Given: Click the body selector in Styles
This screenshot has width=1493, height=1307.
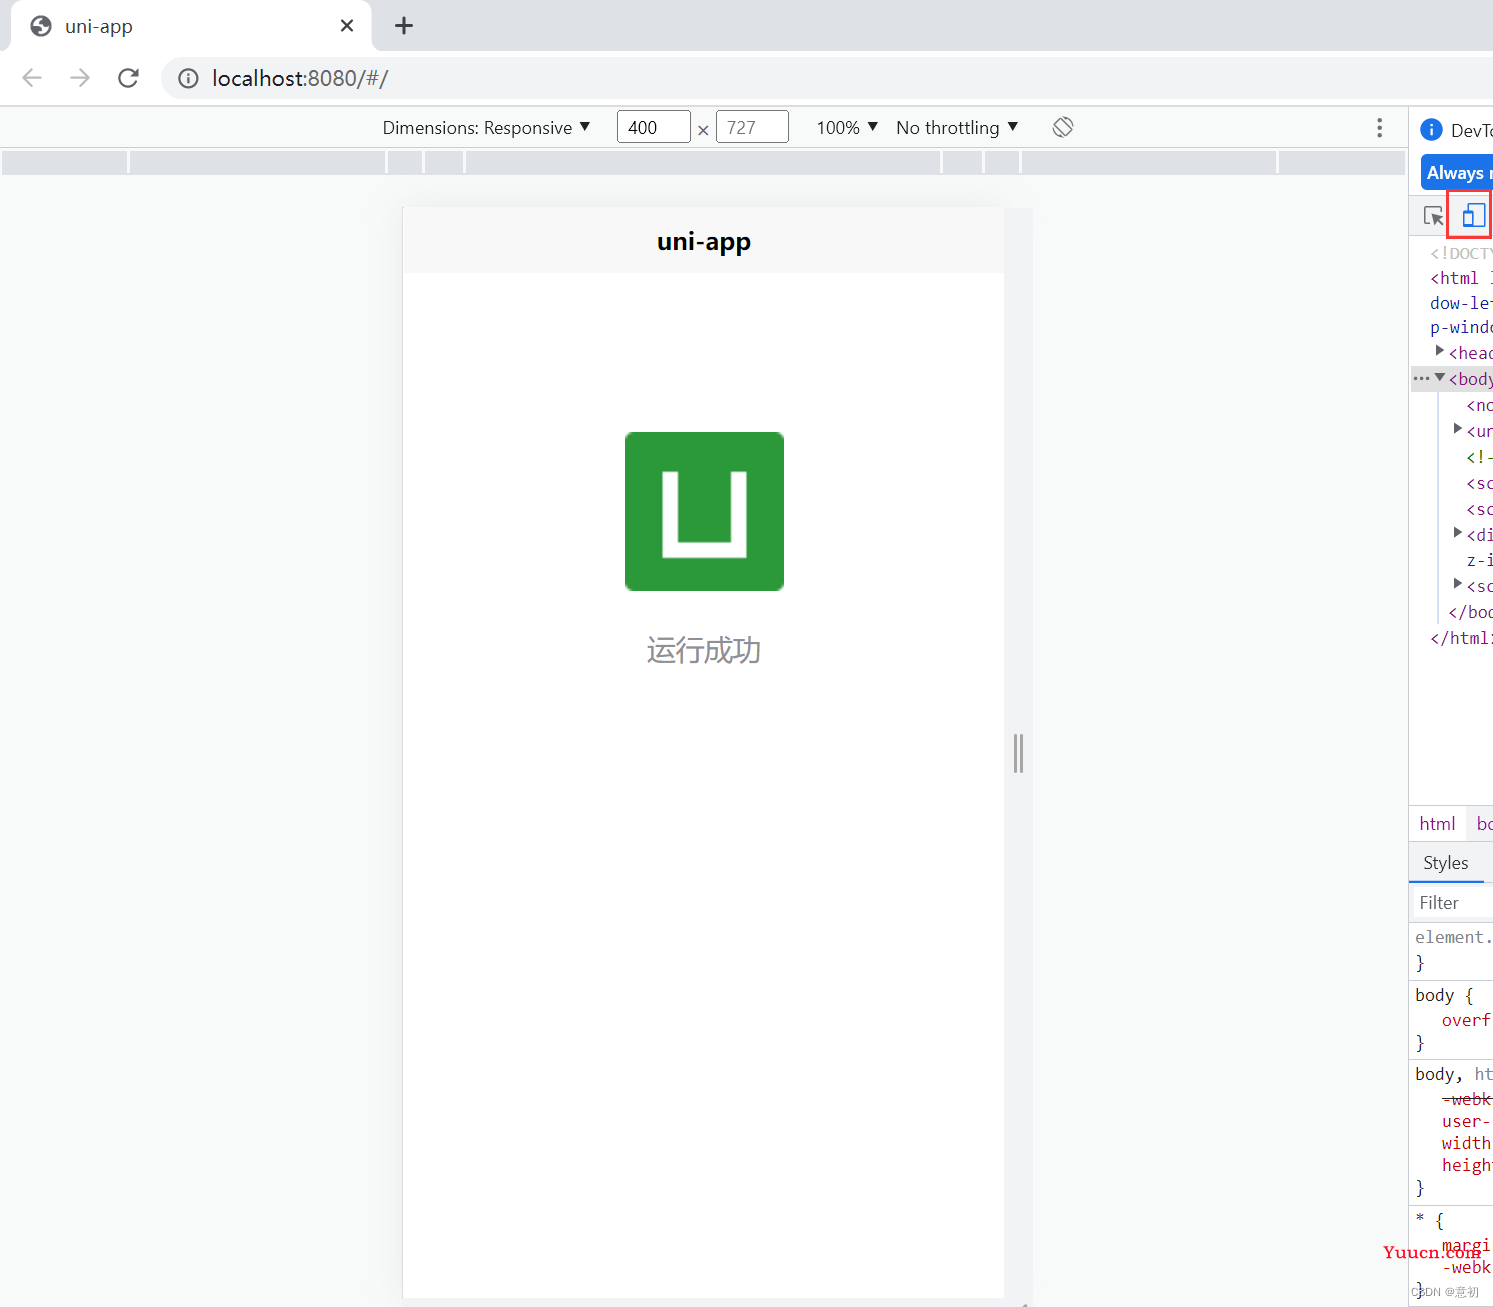Looking at the screenshot, I should (1435, 995).
